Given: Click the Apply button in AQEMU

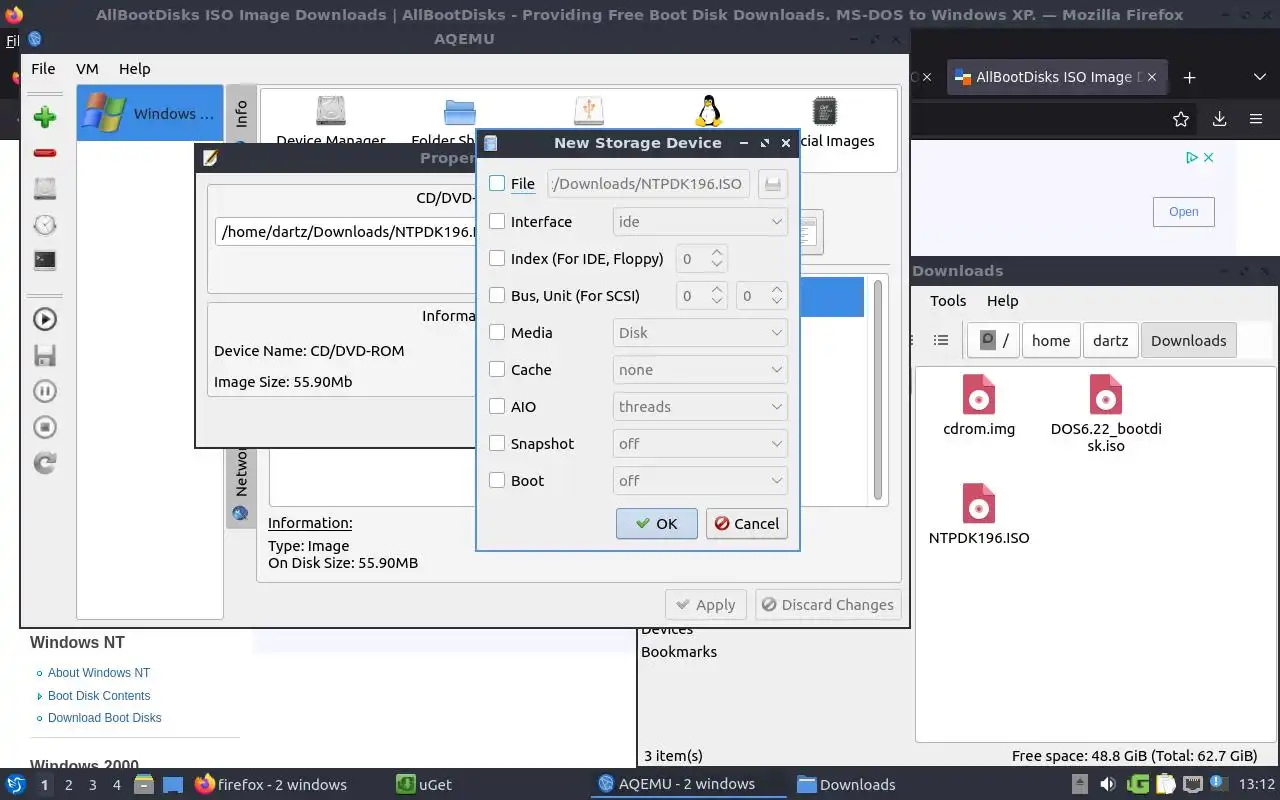Looking at the screenshot, I should coord(706,605).
